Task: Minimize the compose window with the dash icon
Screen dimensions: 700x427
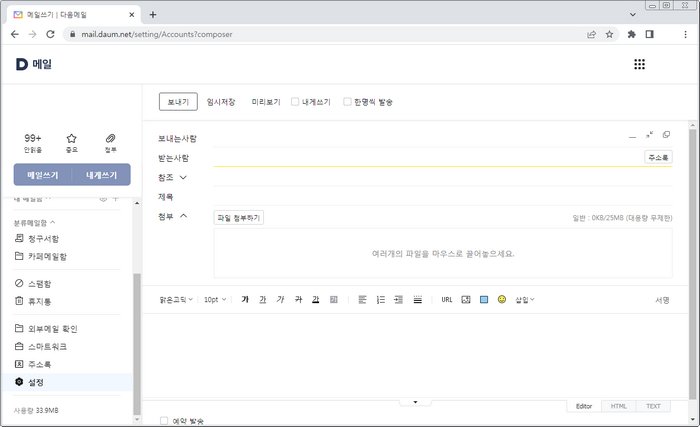Action: click(x=632, y=137)
